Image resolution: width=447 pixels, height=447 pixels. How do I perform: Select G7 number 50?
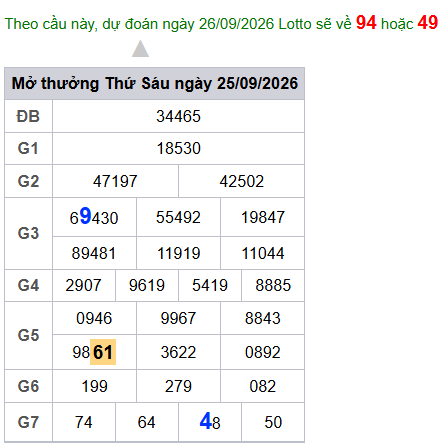point(273,422)
